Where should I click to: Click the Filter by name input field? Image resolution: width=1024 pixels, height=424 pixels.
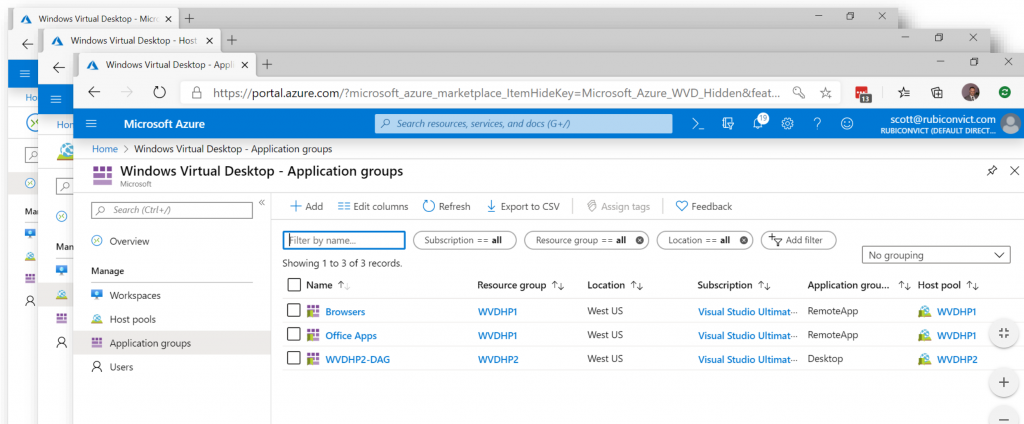(344, 240)
